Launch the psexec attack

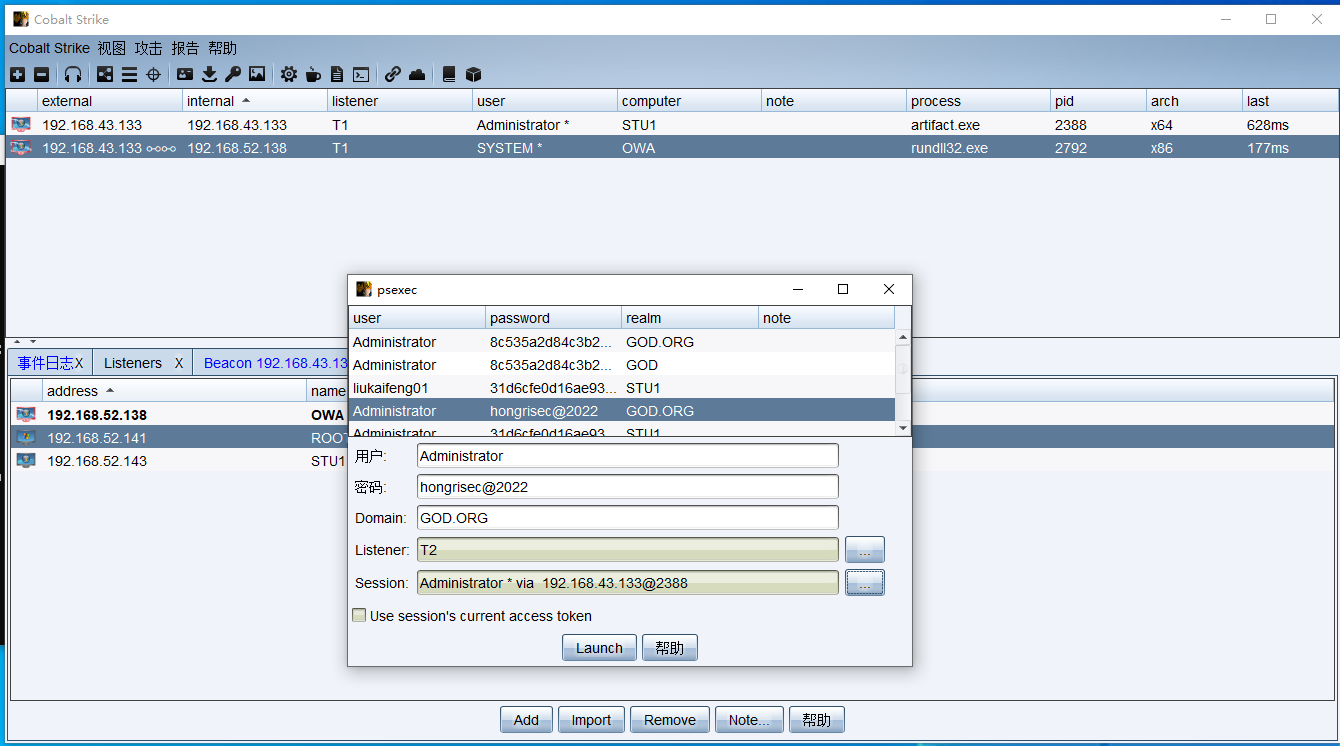(599, 648)
